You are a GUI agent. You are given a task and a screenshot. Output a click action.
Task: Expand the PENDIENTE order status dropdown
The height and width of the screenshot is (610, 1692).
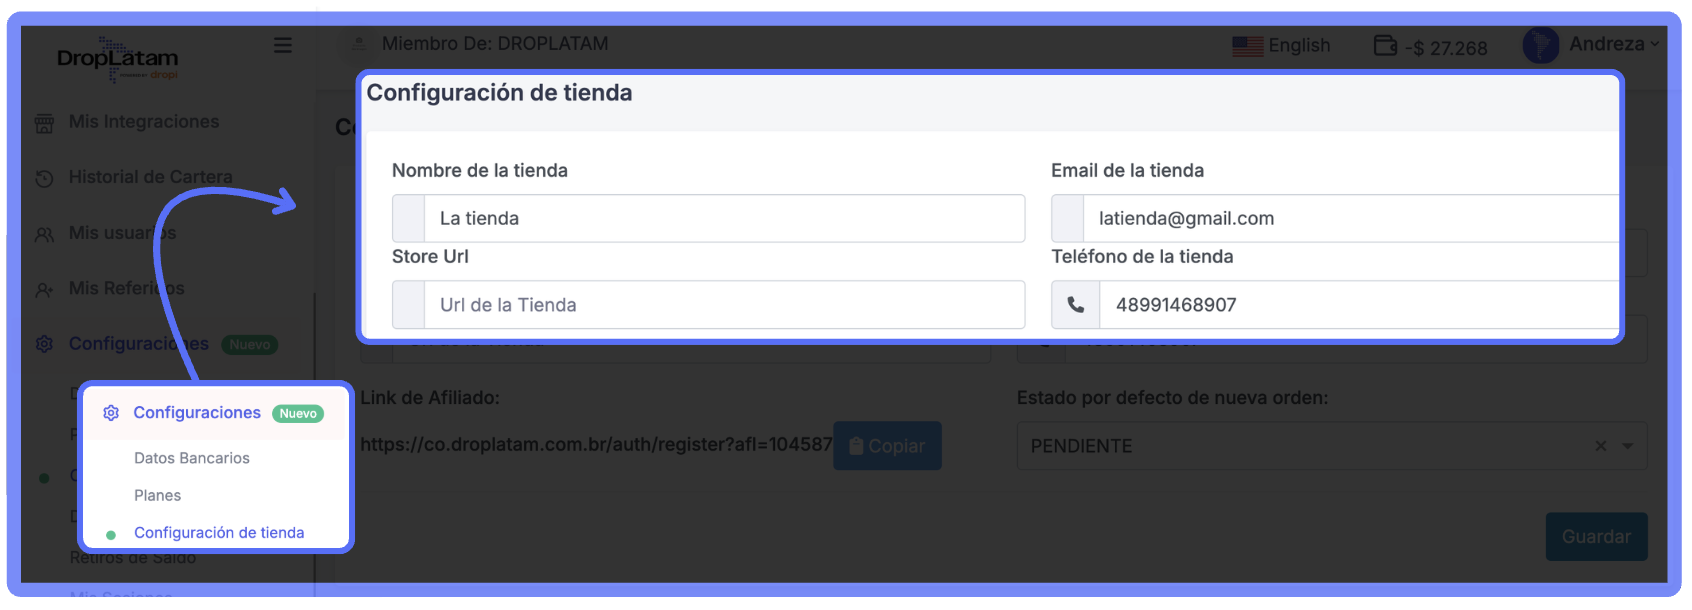(x=1628, y=446)
